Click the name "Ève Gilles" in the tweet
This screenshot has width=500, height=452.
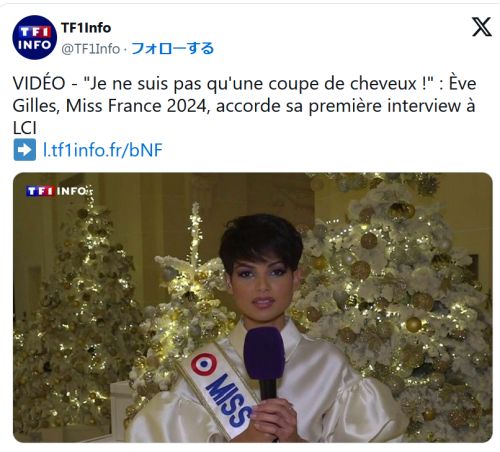click(244, 95)
